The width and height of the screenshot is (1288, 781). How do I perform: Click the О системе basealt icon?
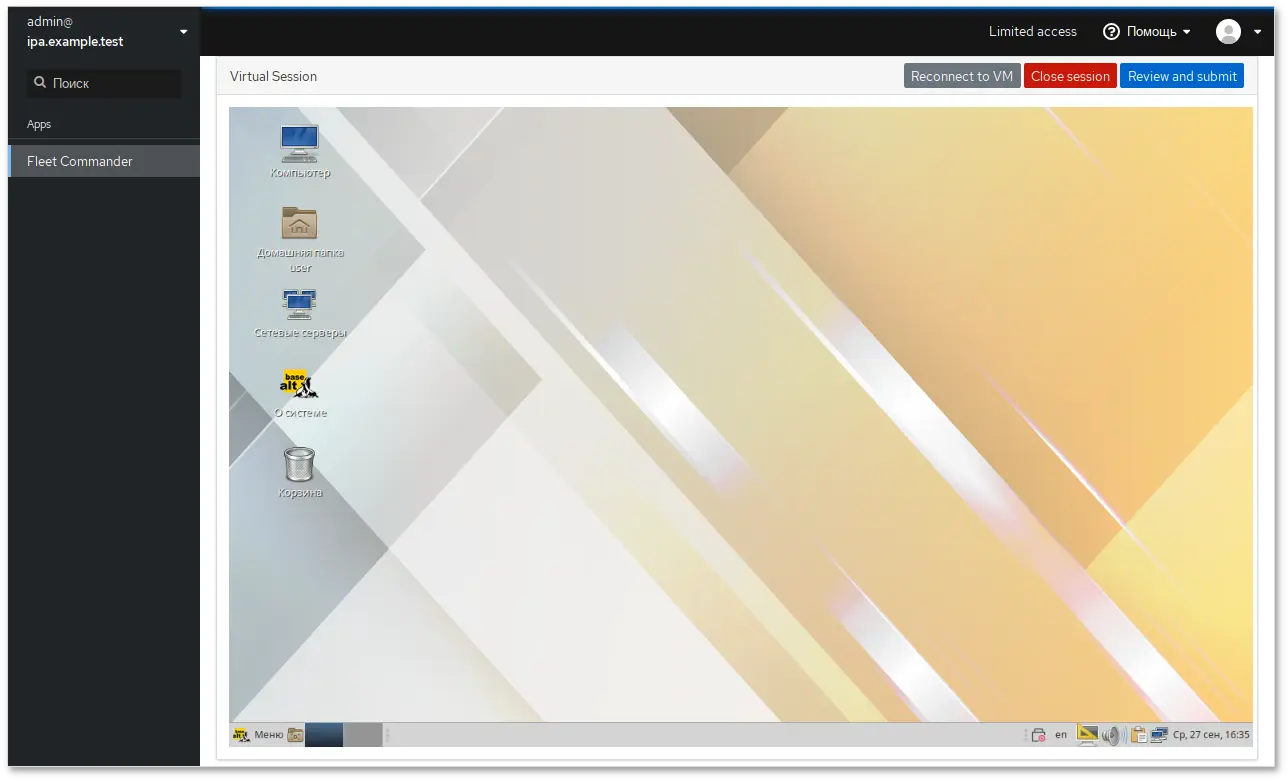[x=299, y=384]
